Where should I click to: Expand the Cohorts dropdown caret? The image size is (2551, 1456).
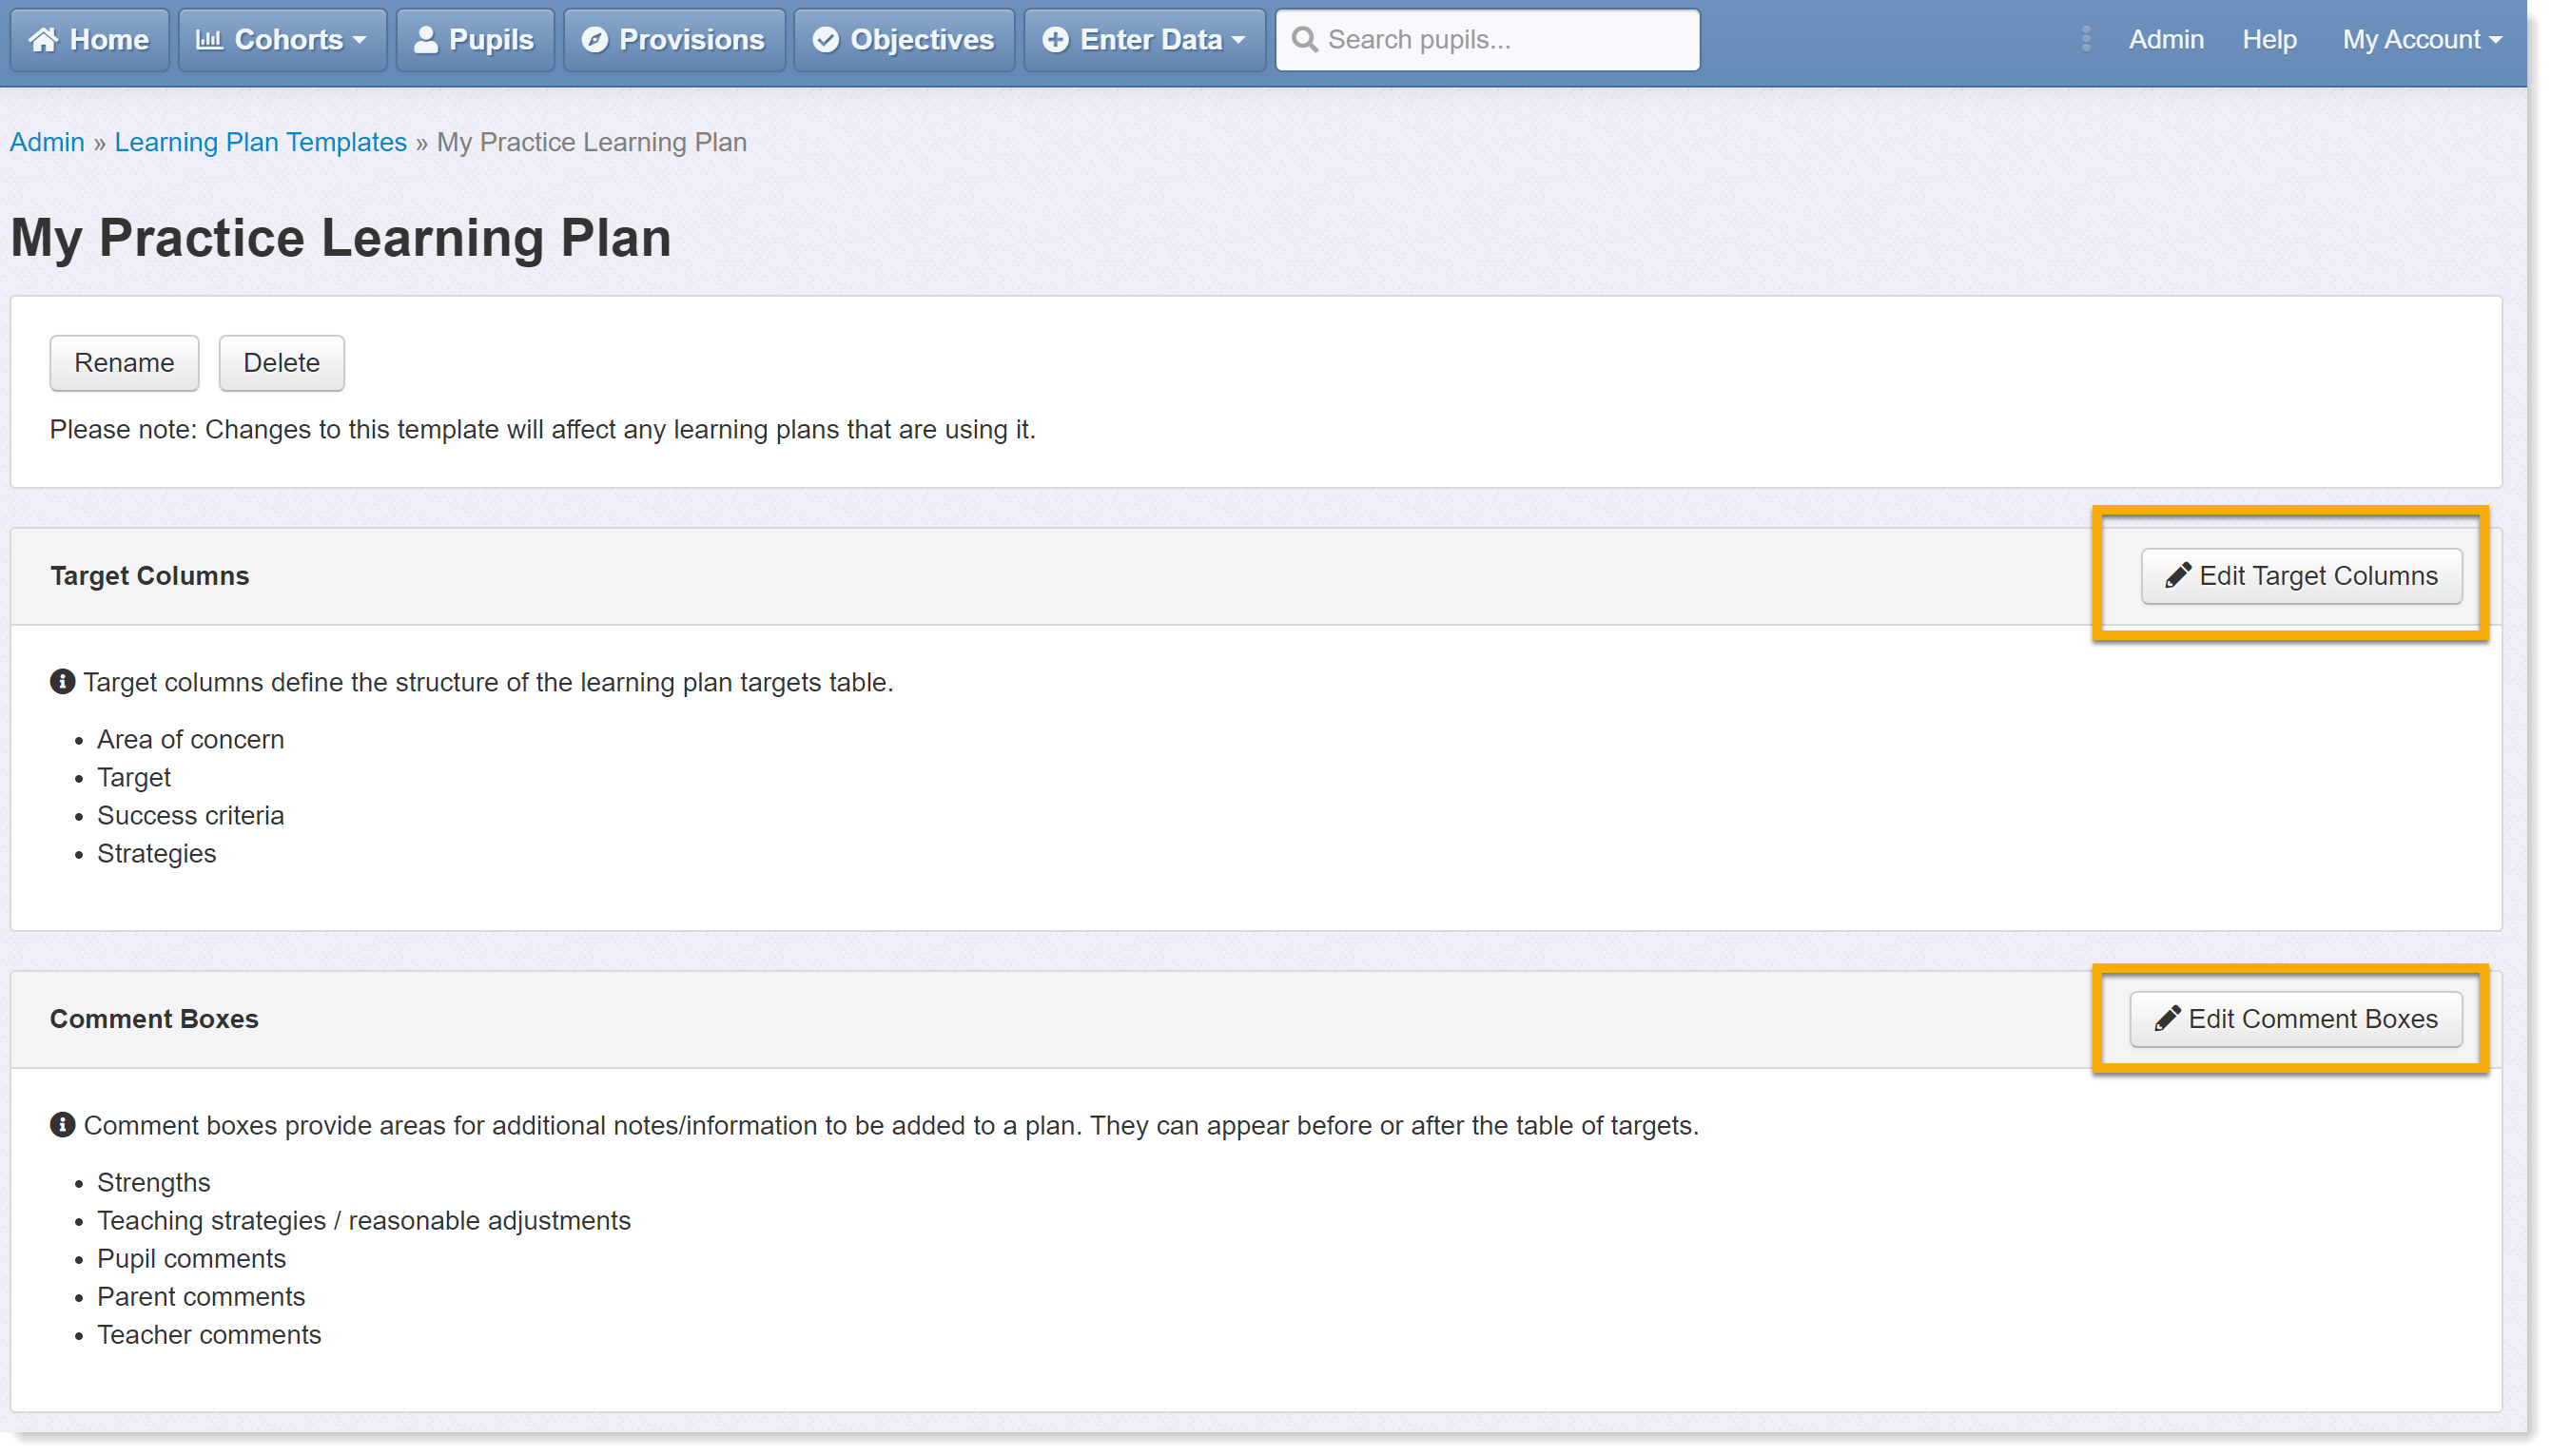[x=360, y=41]
